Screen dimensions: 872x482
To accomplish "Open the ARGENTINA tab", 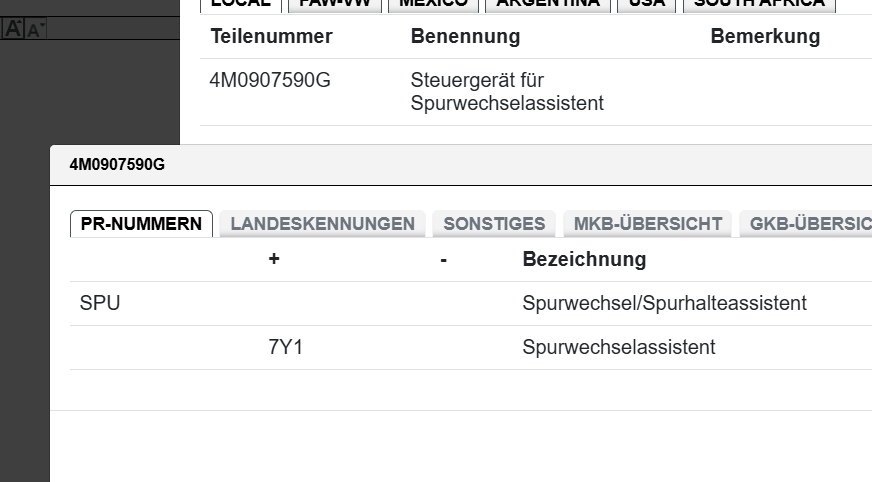I will pos(547,3).
